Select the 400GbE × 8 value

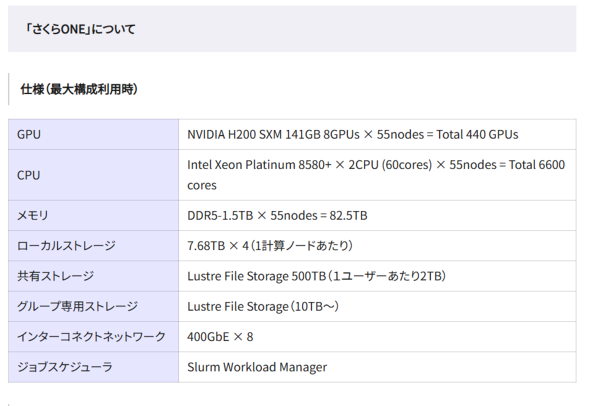click(220, 337)
